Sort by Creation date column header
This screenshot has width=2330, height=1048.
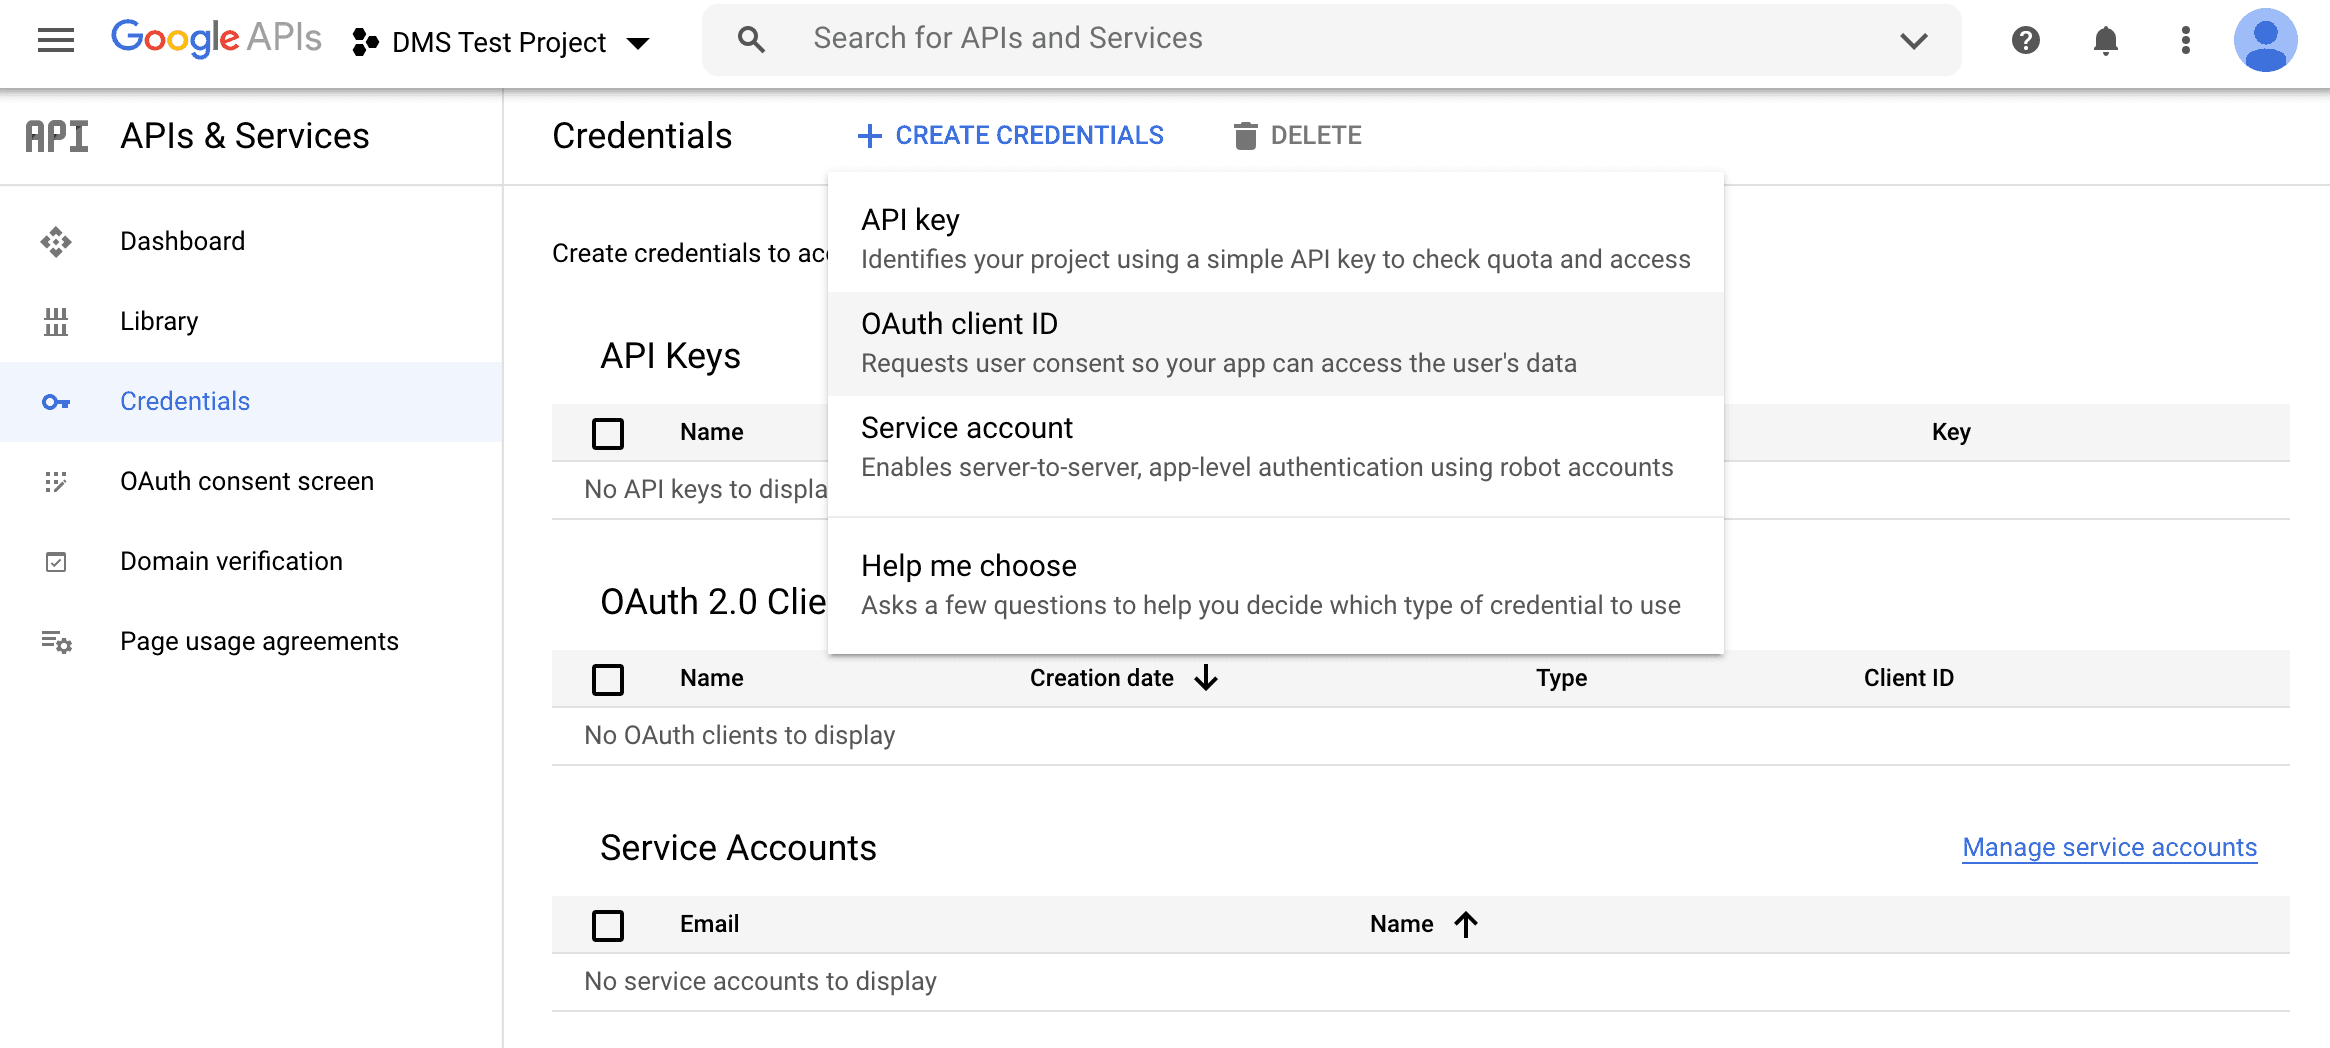tap(1101, 678)
